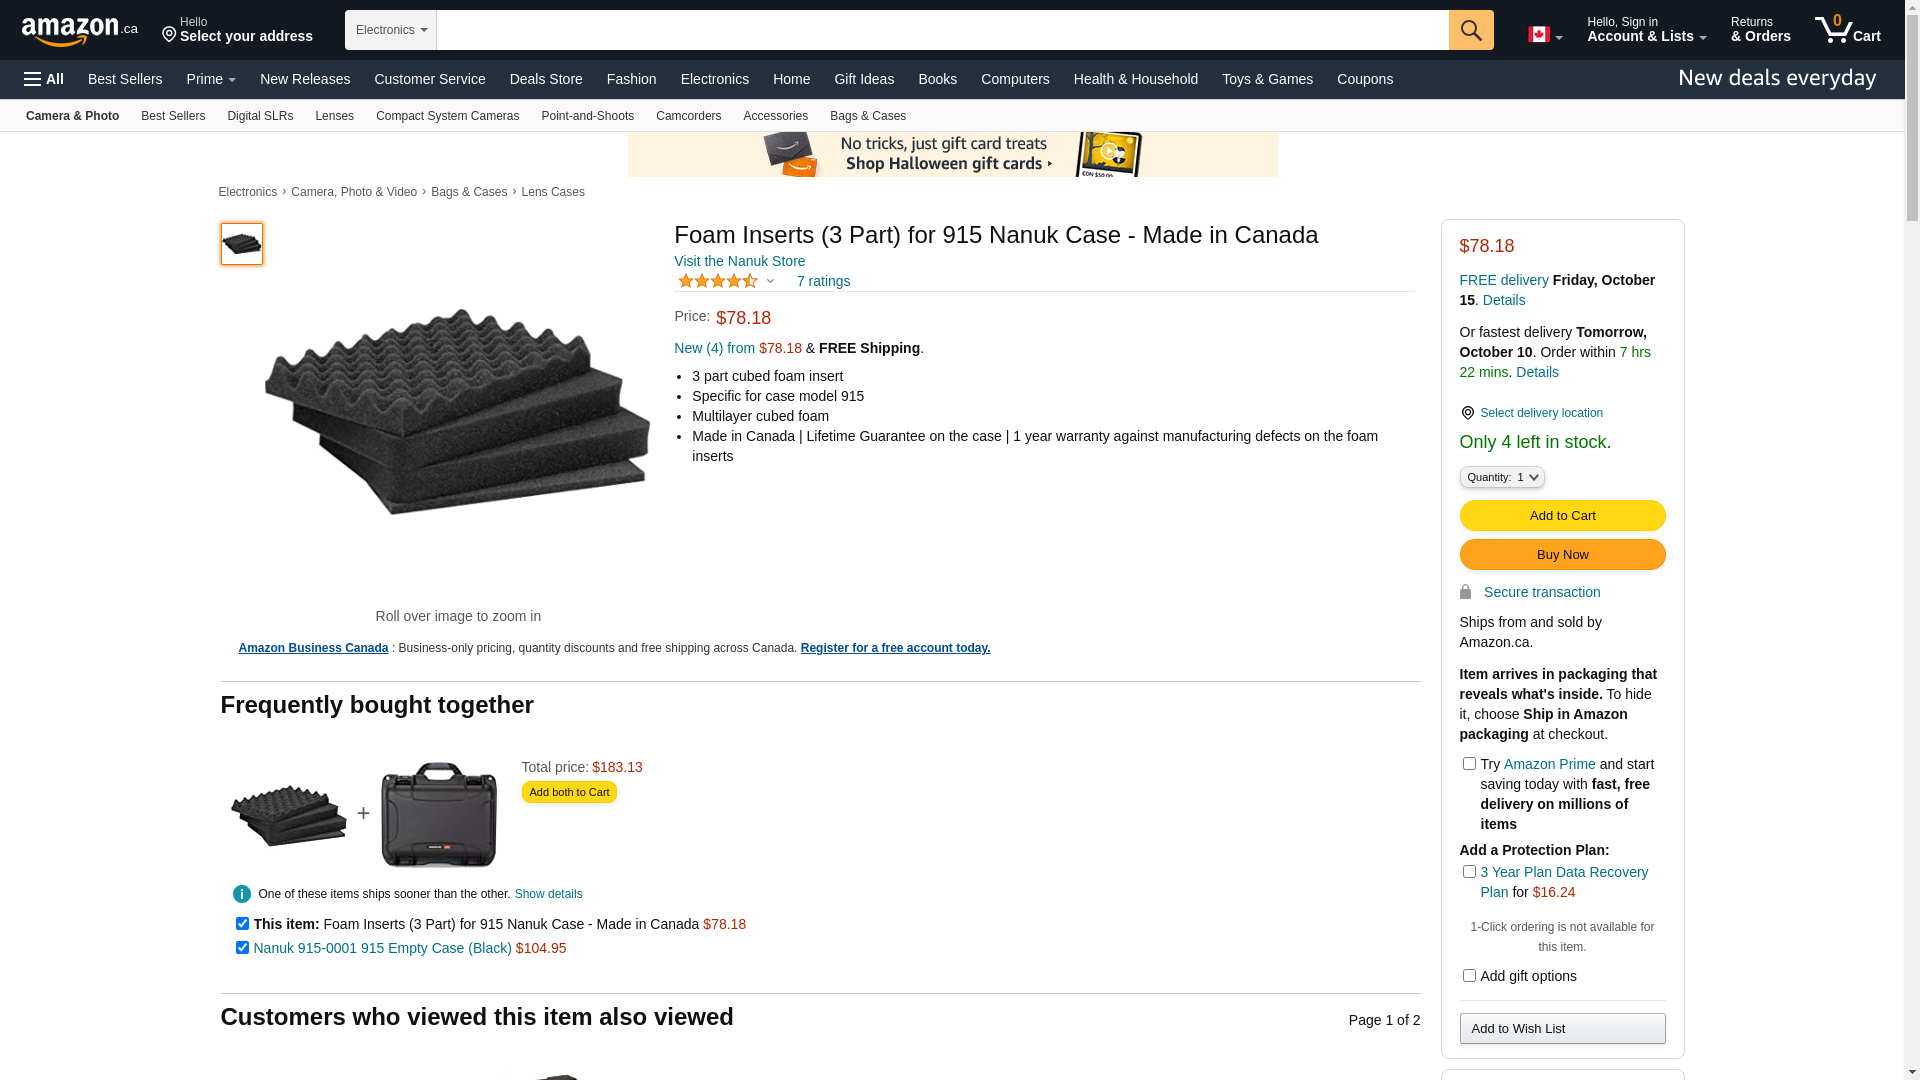
Task: Open the All hamburger menu
Action: (44, 79)
